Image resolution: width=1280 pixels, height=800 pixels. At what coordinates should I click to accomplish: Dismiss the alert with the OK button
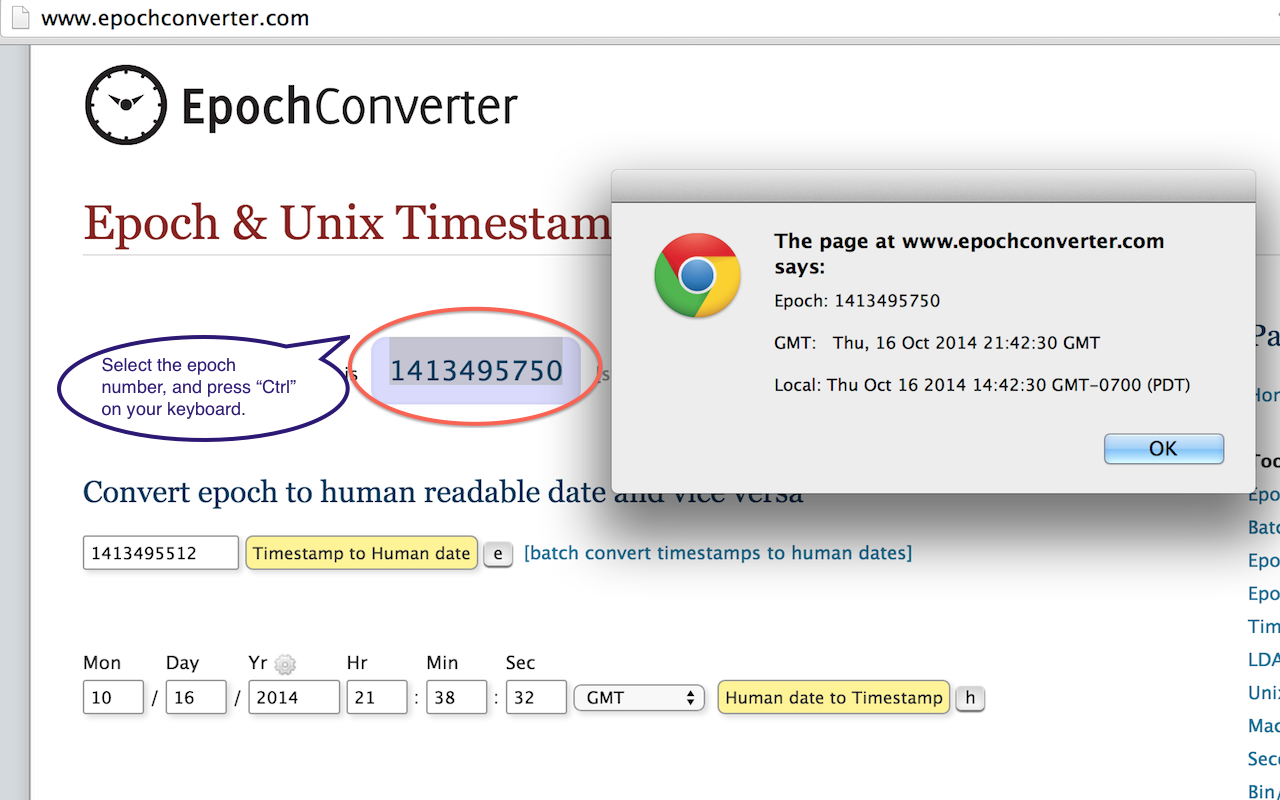click(x=1163, y=449)
